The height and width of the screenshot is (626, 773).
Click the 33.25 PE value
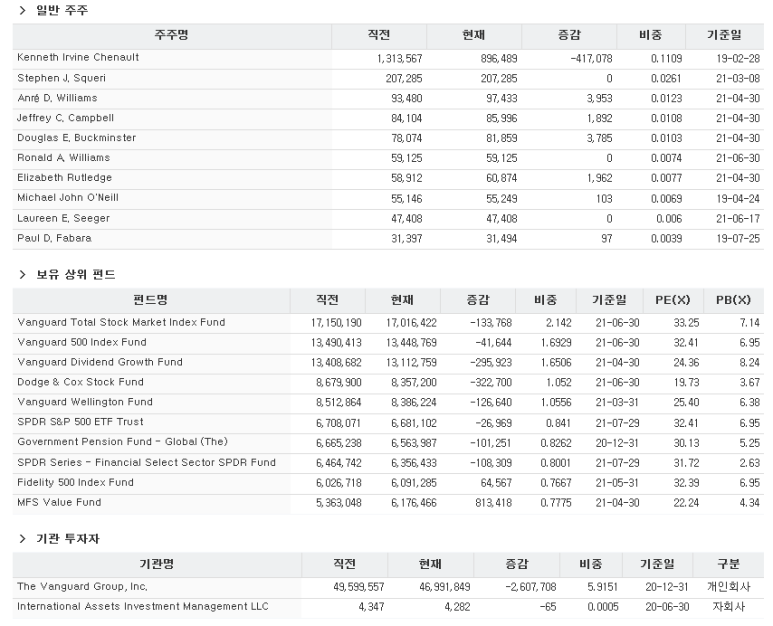686,323
